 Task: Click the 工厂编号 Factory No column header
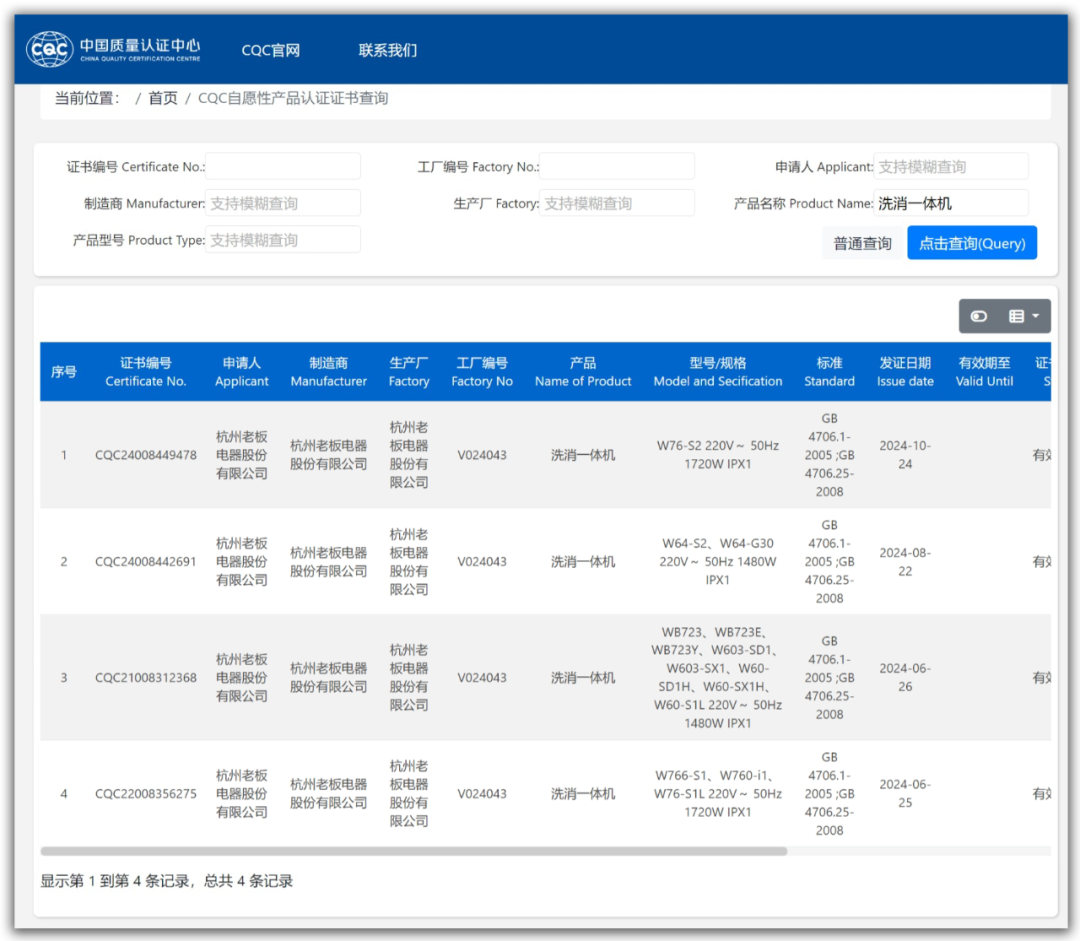point(482,372)
